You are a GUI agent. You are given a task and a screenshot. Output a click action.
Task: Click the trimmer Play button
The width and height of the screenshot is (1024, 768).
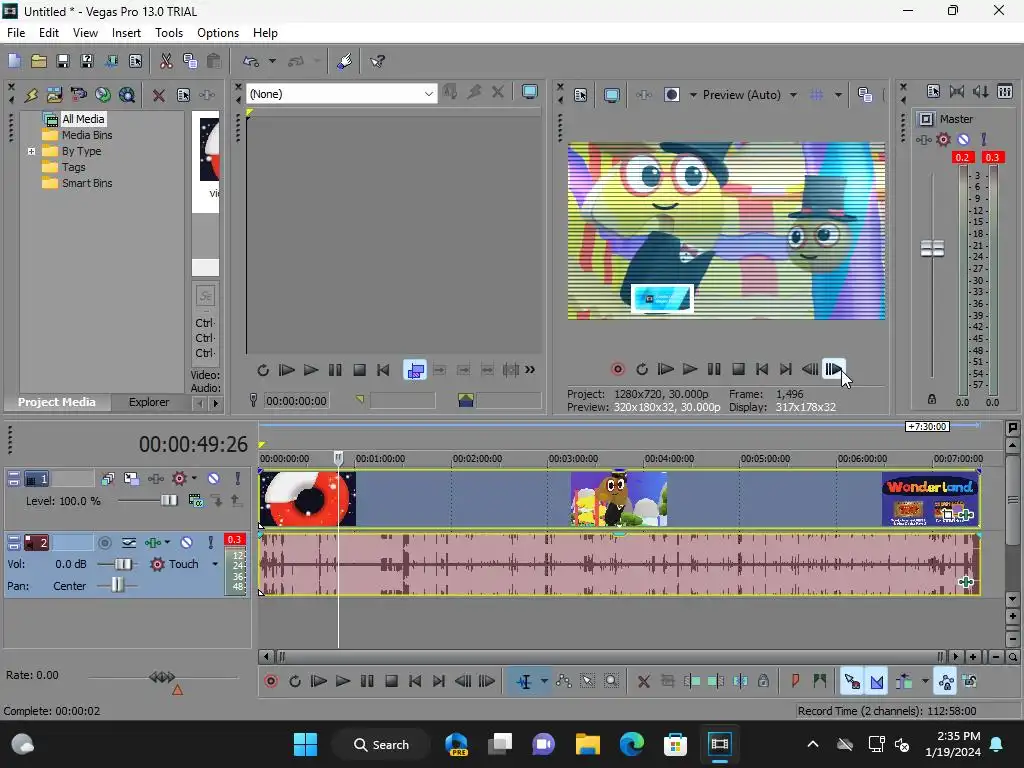311,370
